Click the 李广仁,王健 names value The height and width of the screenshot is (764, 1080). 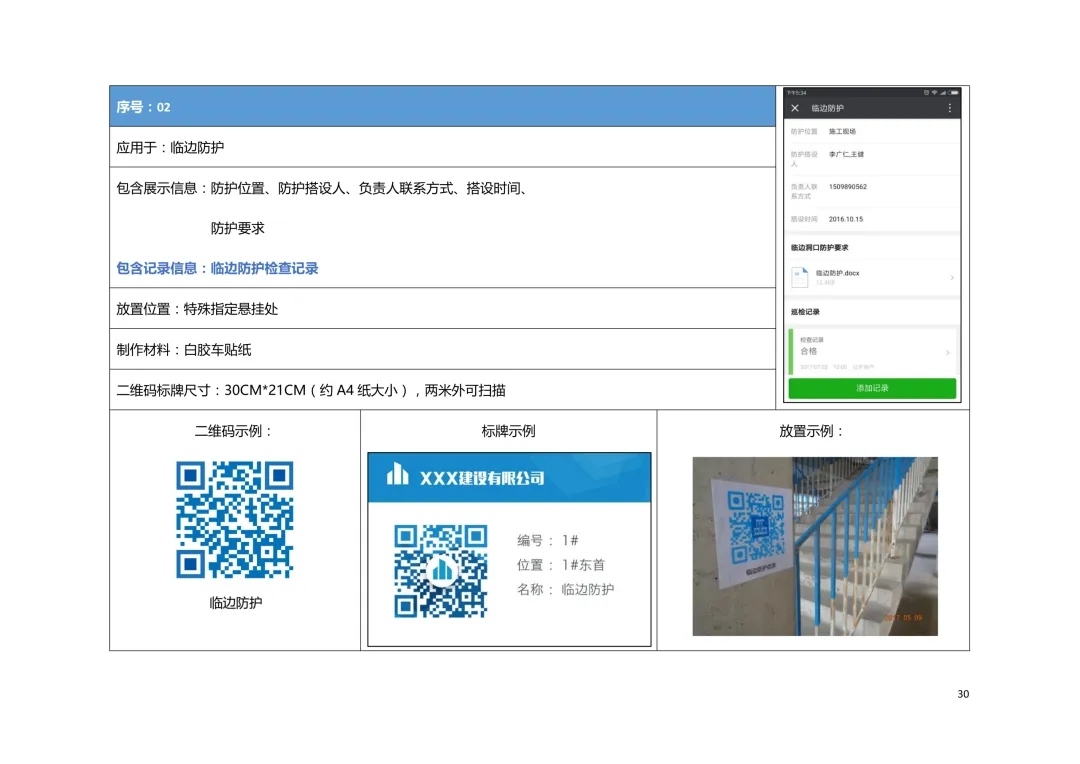coord(846,154)
